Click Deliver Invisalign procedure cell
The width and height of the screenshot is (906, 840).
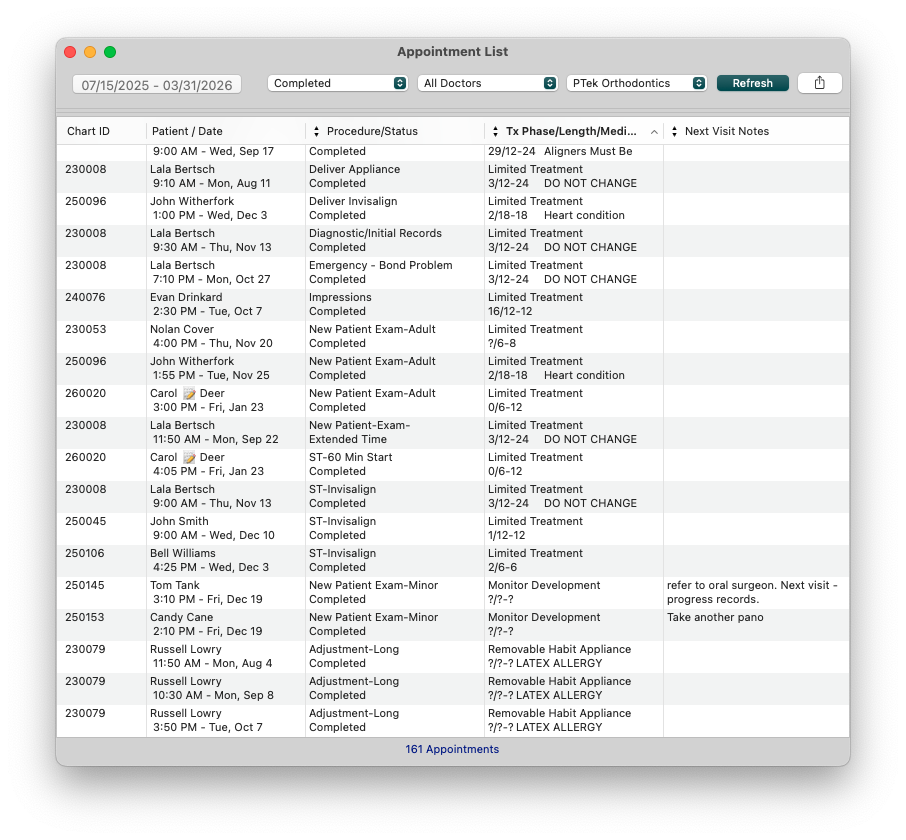[x=353, y=202]
